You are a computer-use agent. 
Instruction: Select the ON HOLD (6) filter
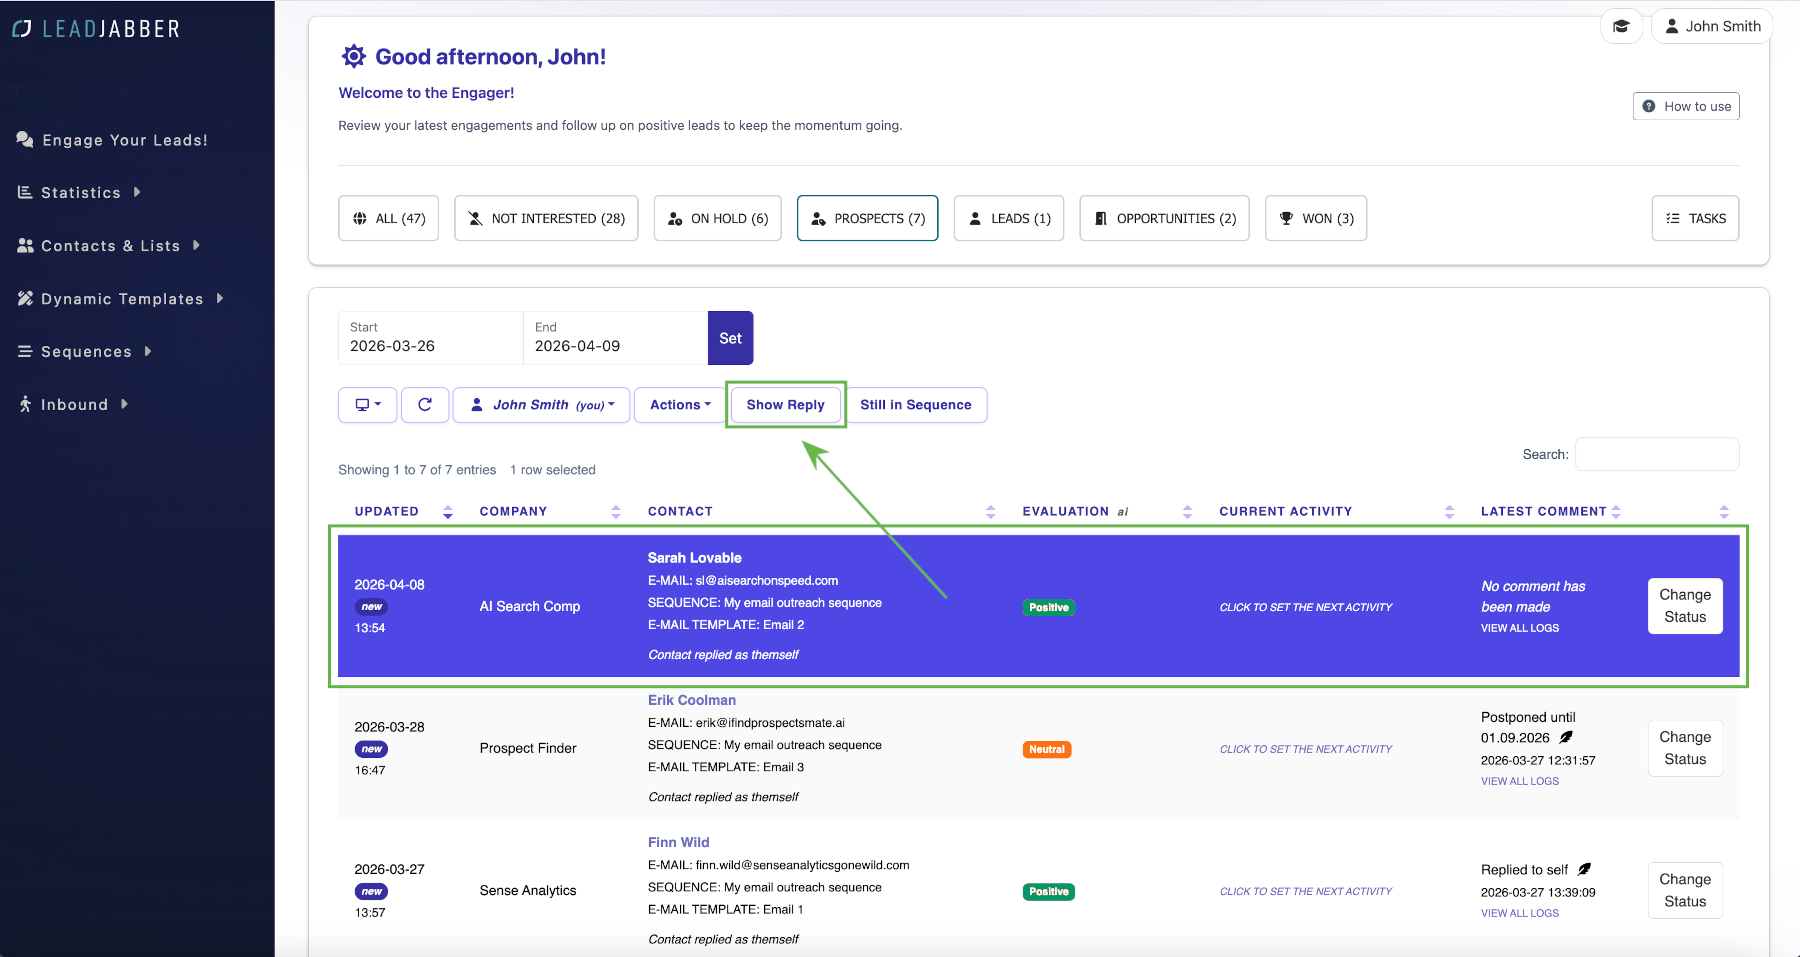(718, 218)
